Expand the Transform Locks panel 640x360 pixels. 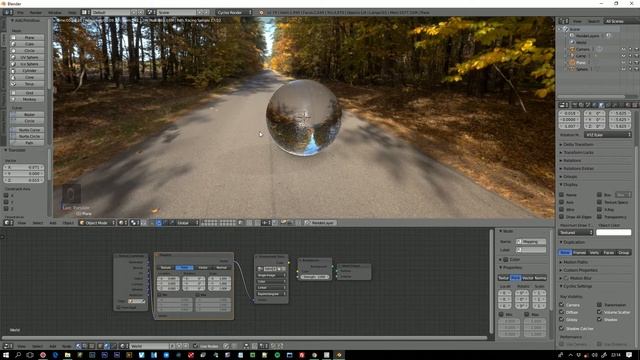click(578, 152)
